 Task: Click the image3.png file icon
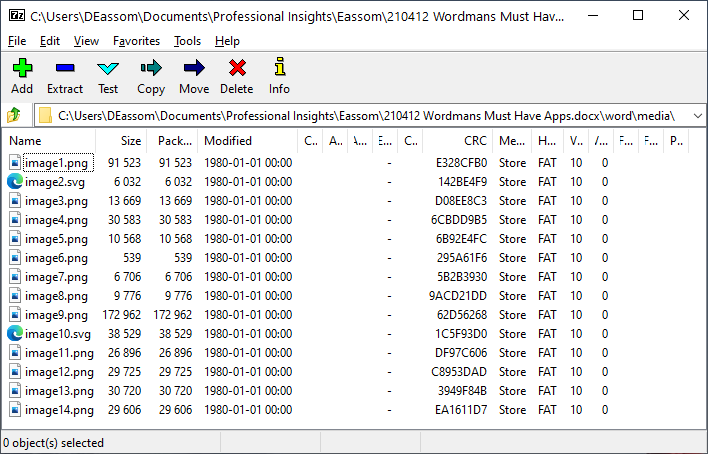pyautogui.click(x=15, y=201)
